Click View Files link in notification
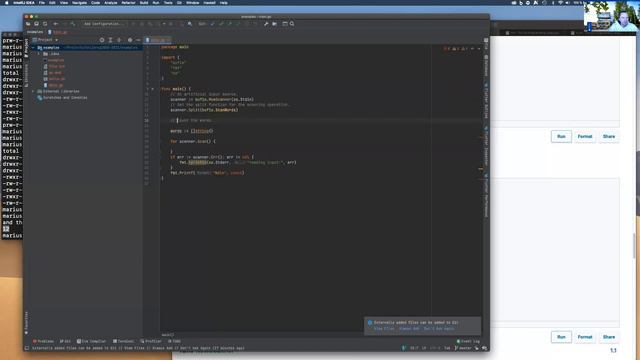The height and width of the screenshot is (360, 640). pyautogui.click(x=384, y=329)
